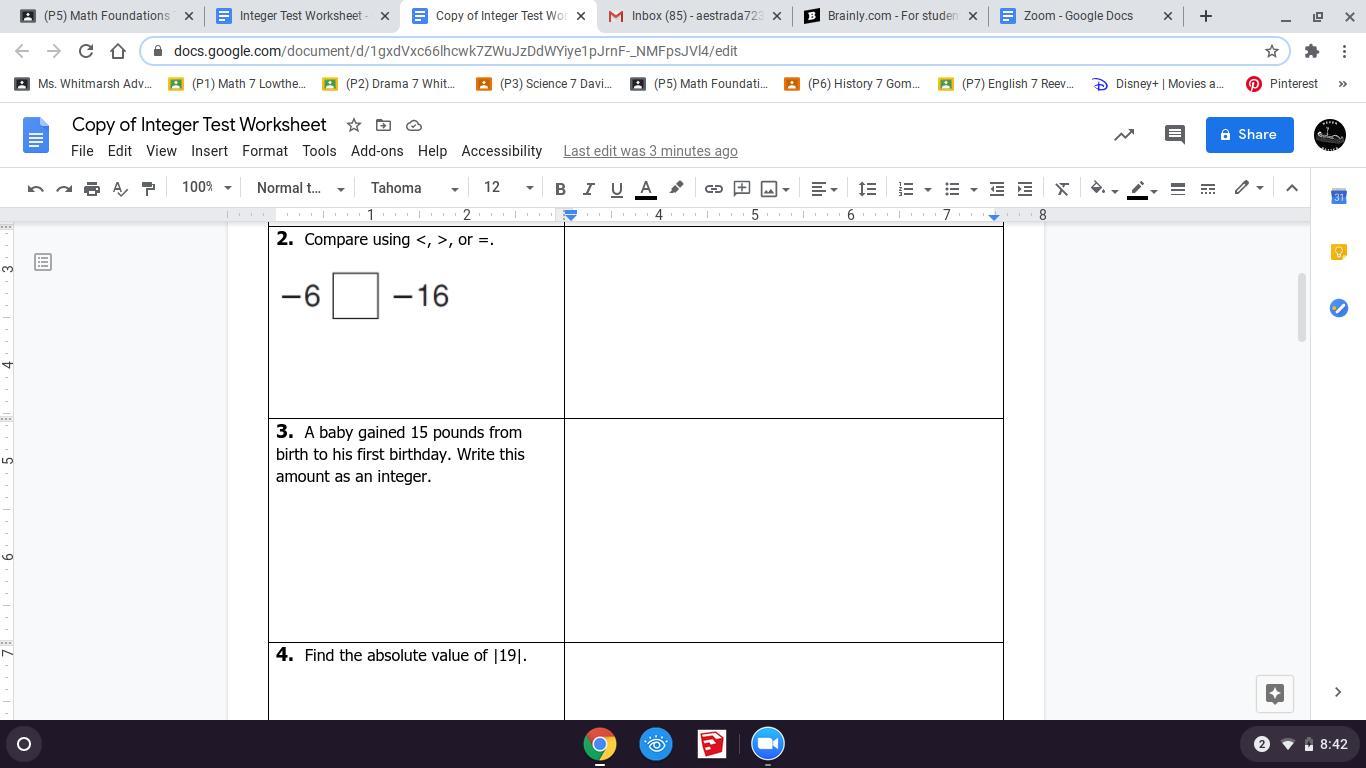Screen dimensions: 1366x768
Task: Open the Pinterest bookmark
Action: point(1282,84)
